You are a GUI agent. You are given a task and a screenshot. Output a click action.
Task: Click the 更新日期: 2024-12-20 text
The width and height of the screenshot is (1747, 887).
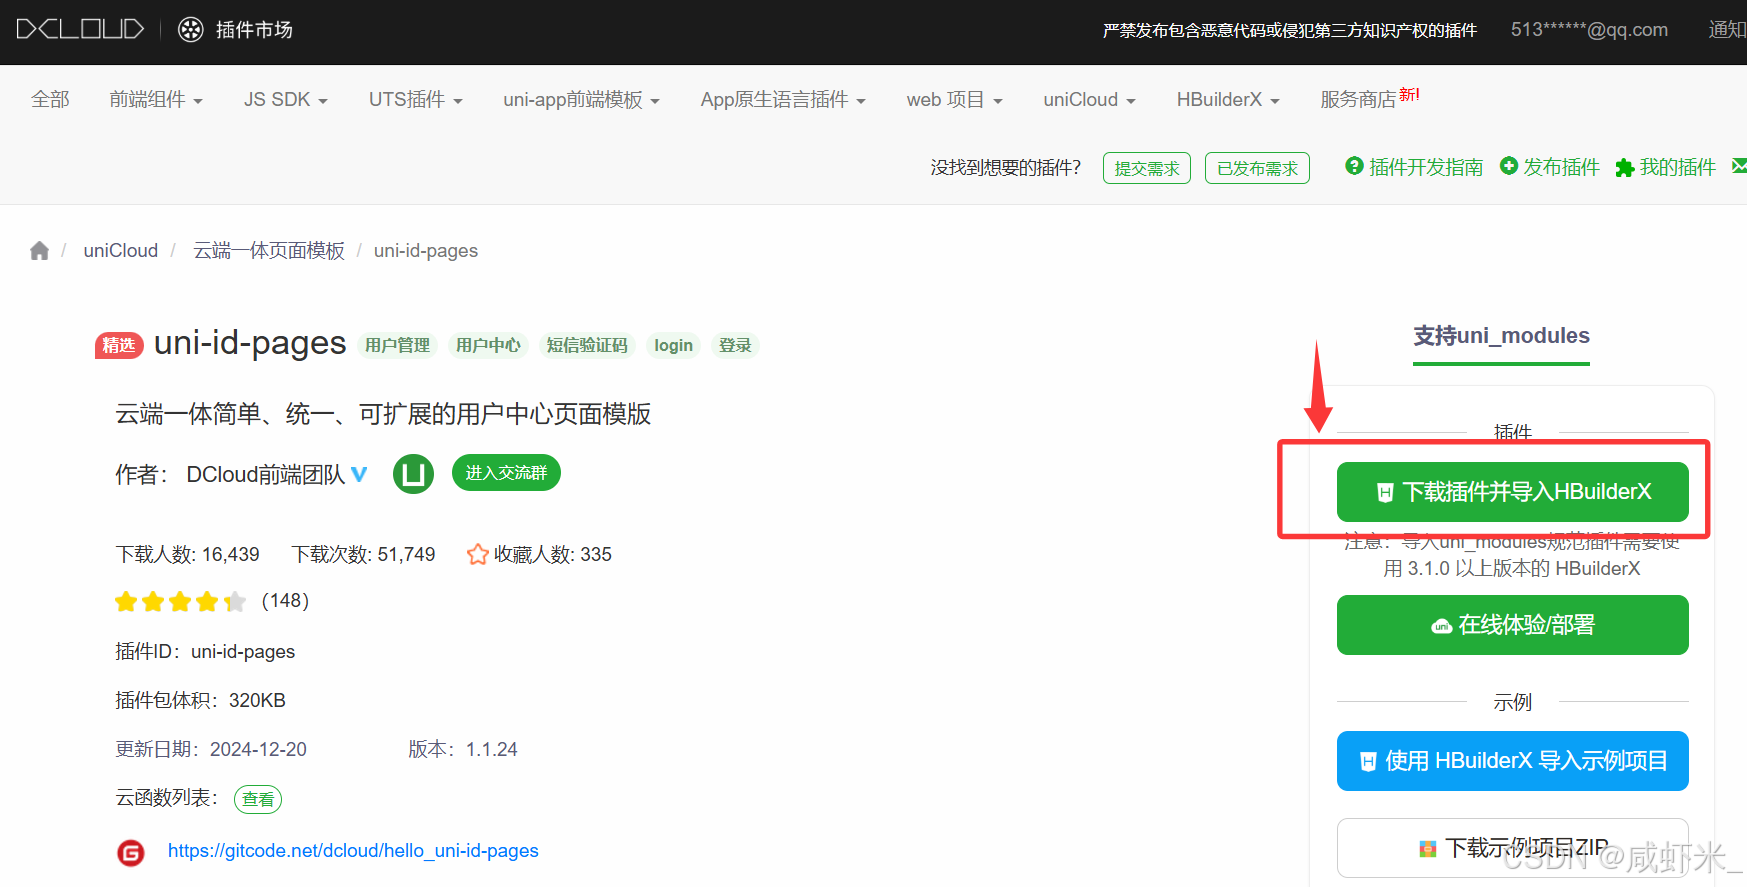211,750
